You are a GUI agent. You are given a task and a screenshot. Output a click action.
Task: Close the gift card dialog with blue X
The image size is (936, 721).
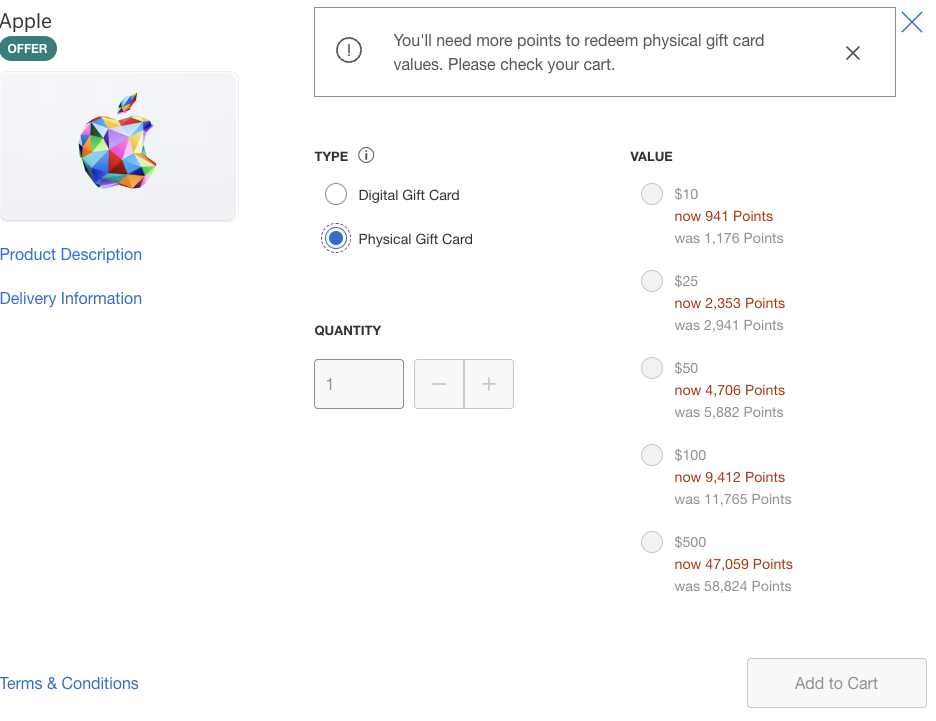pyautogui.click(x=911, y=22)
